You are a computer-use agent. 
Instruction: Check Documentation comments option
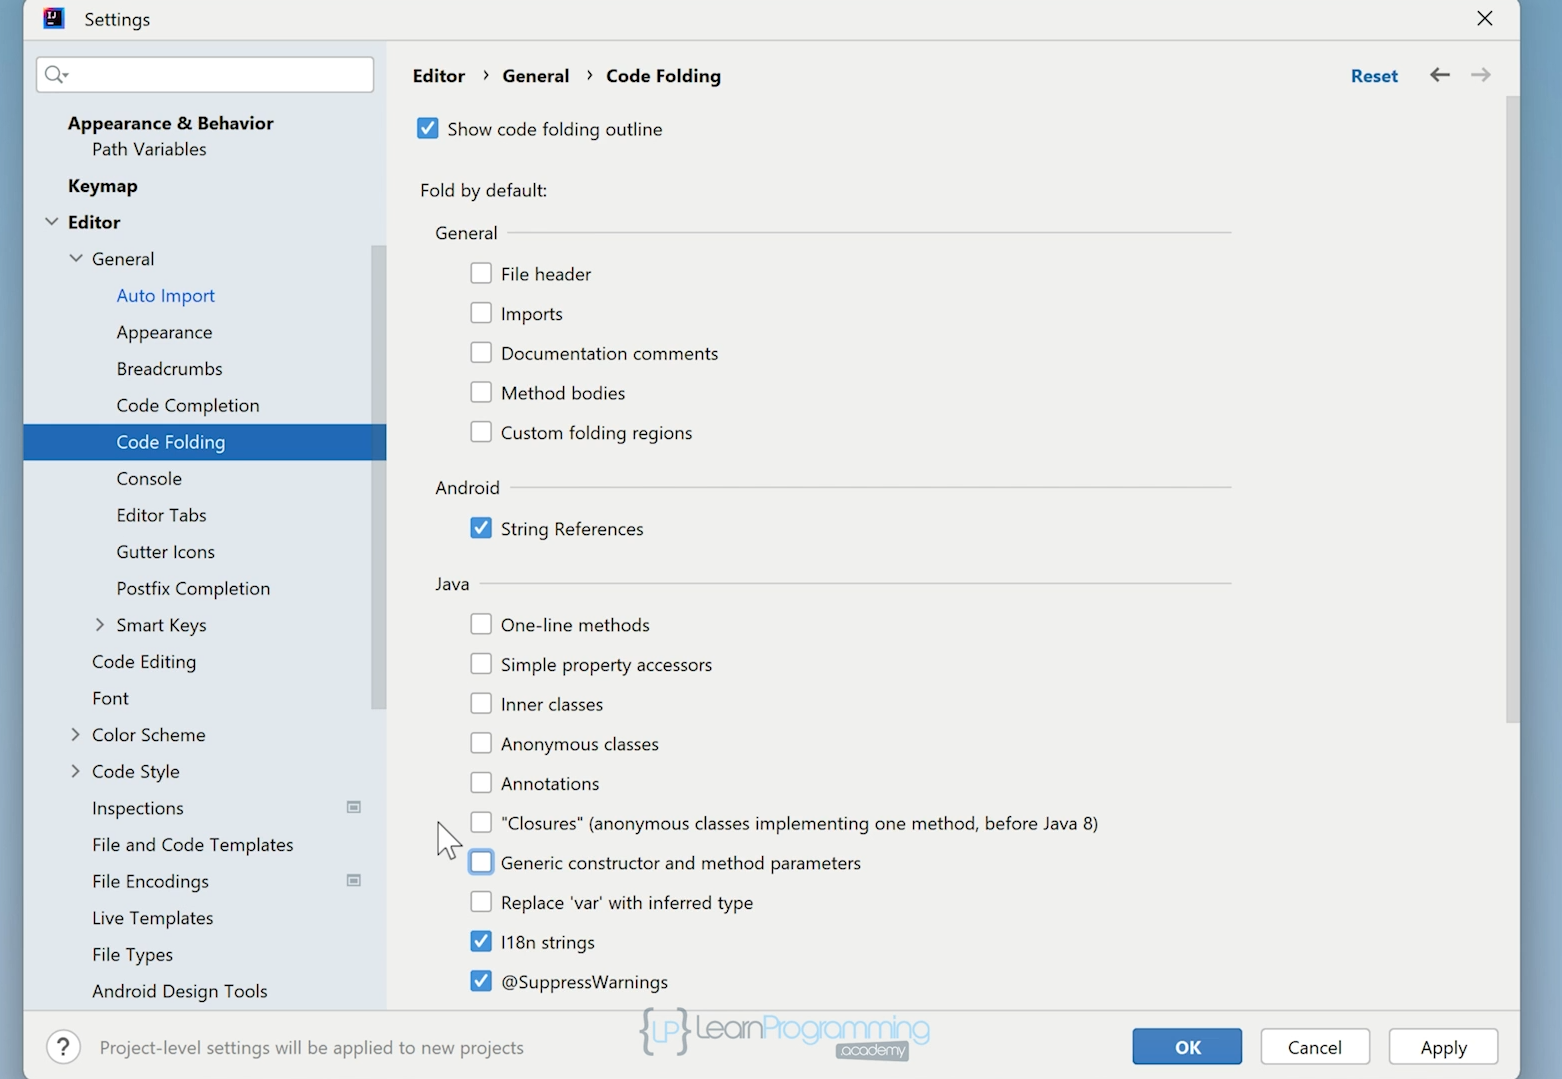coord(481,353)
